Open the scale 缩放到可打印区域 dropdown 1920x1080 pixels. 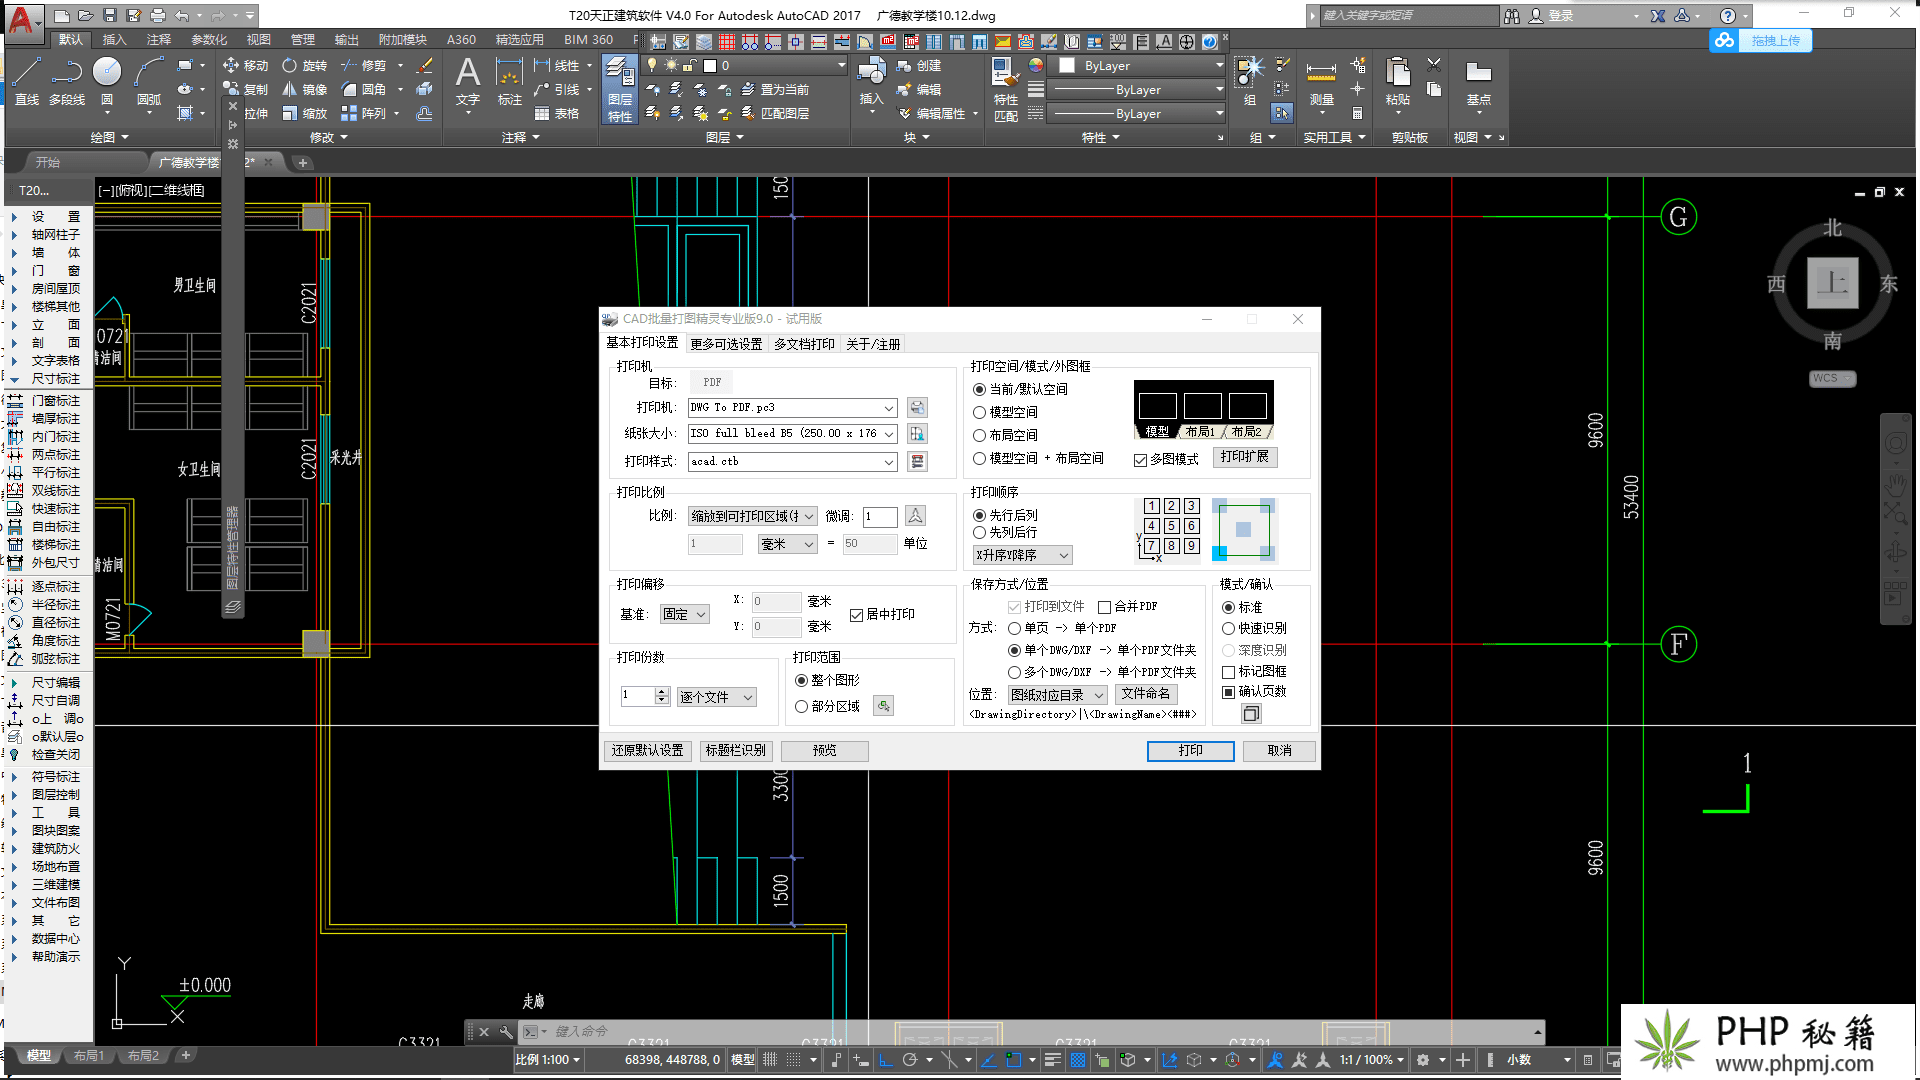pyautogui.click(x=753, y=516)
